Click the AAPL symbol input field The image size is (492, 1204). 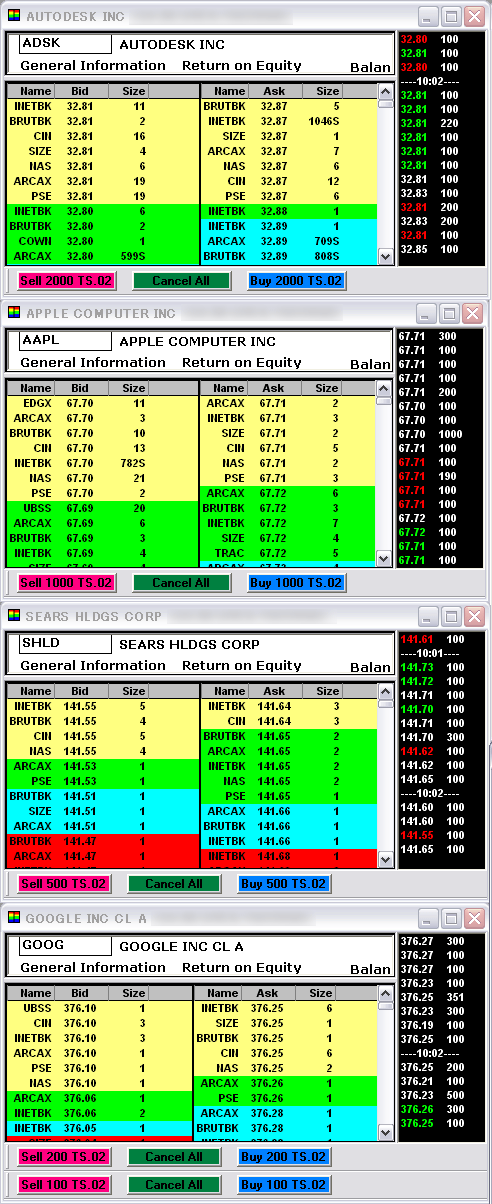click(x=65, y=341)
